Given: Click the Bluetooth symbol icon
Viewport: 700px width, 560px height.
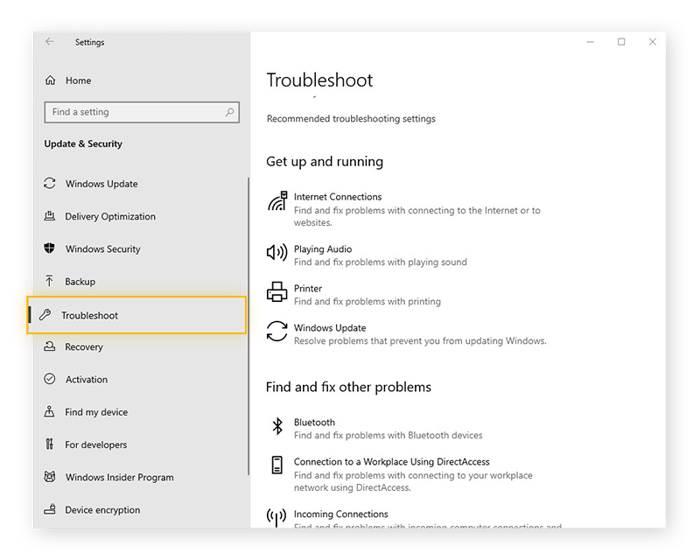Looking at the screenshot, I should pos(277,426).
